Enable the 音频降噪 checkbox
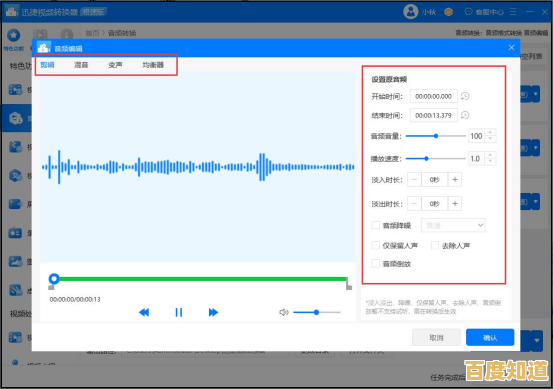 (376, 225)
